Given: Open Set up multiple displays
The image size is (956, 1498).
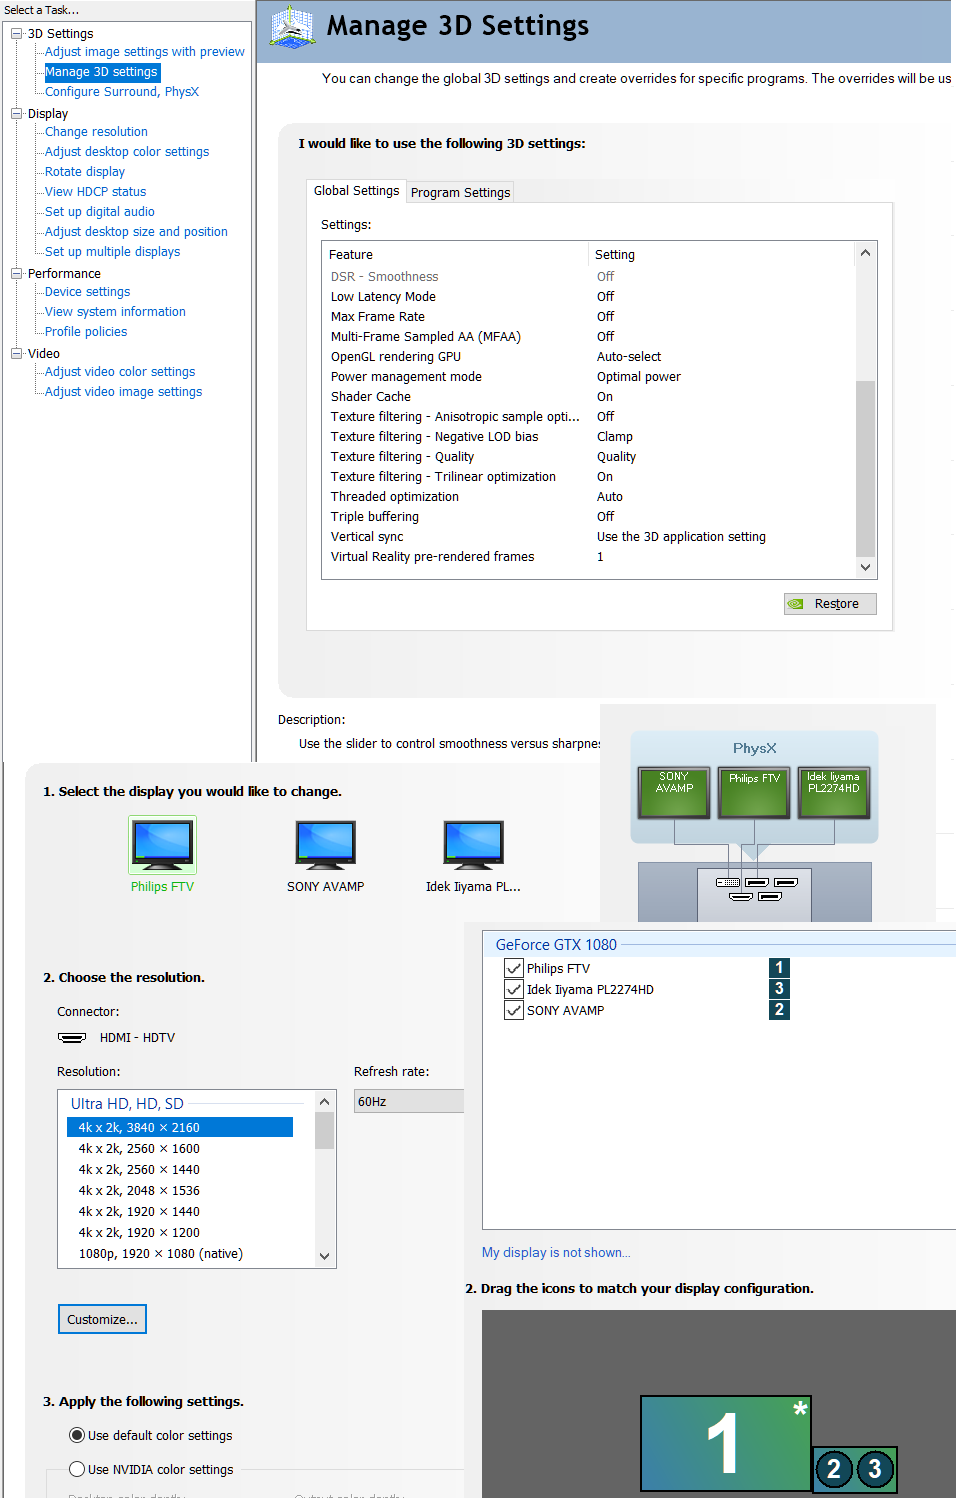Looking at the screenshot, I should [x=113, y=252].
